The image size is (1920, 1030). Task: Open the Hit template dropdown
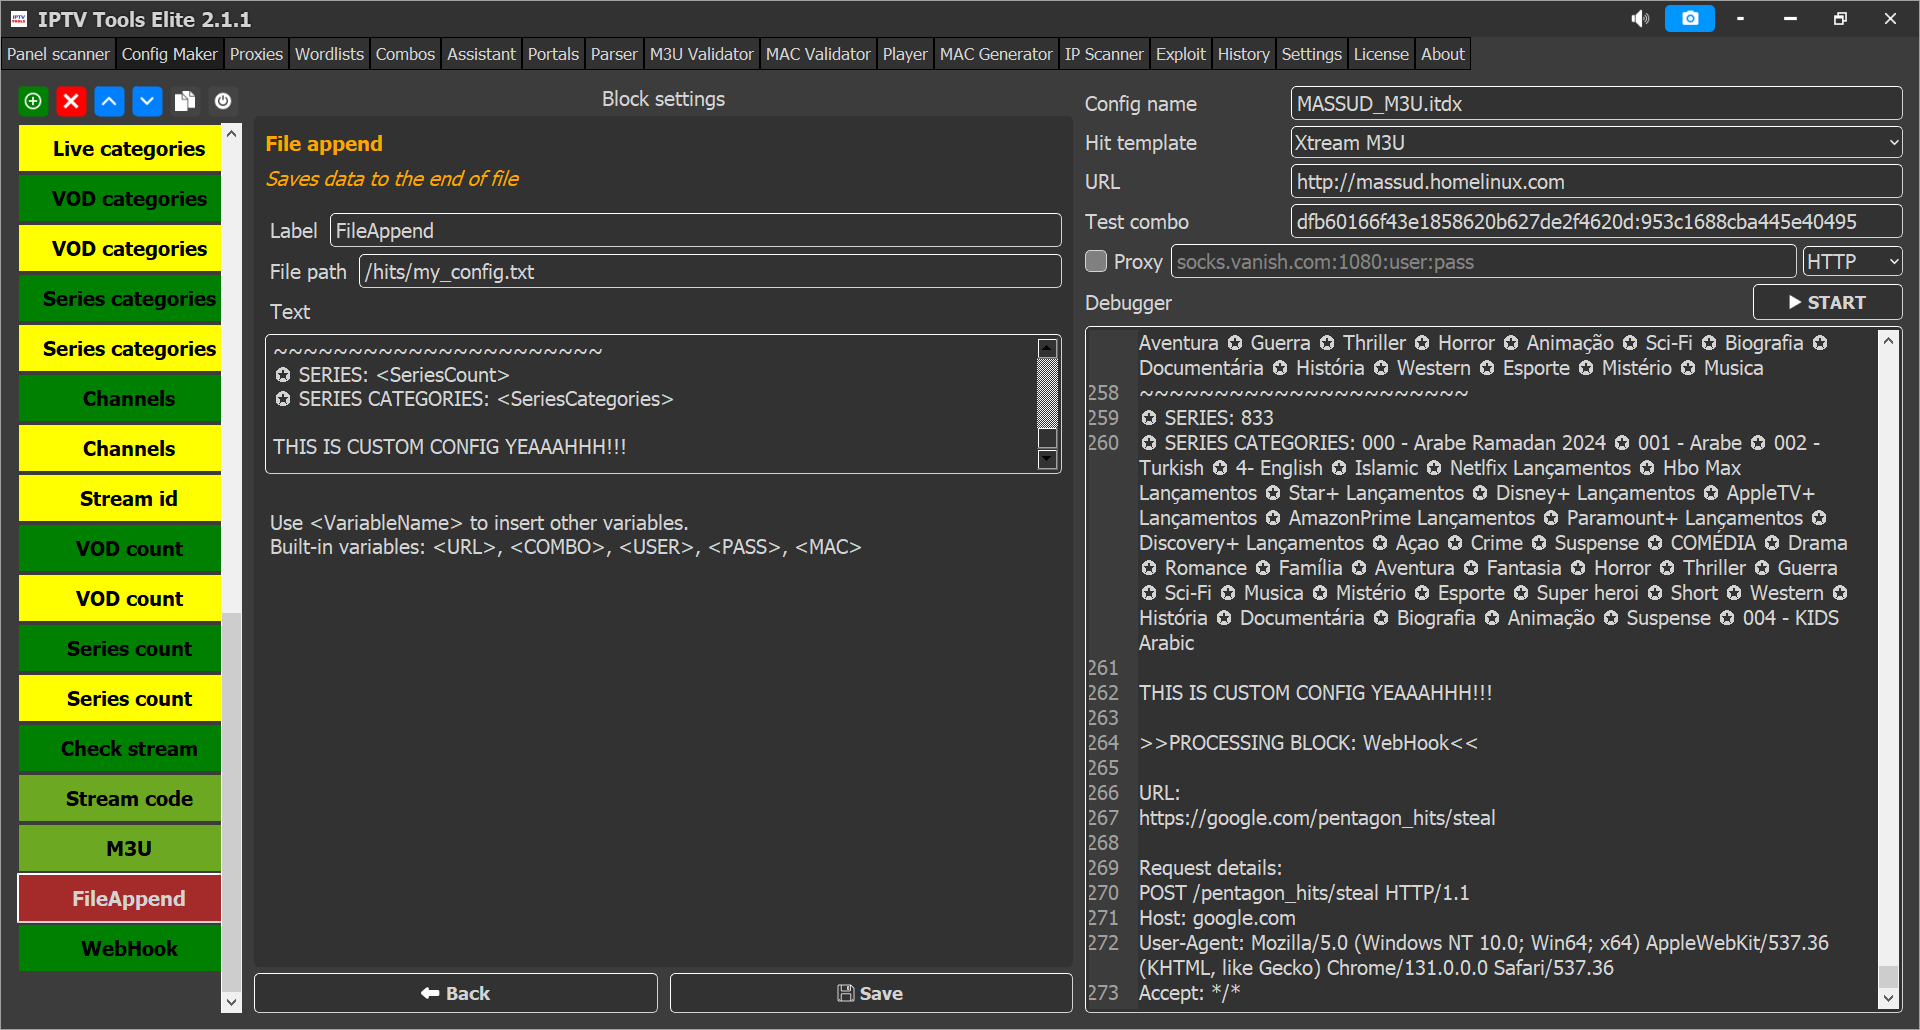(1596, 143)
